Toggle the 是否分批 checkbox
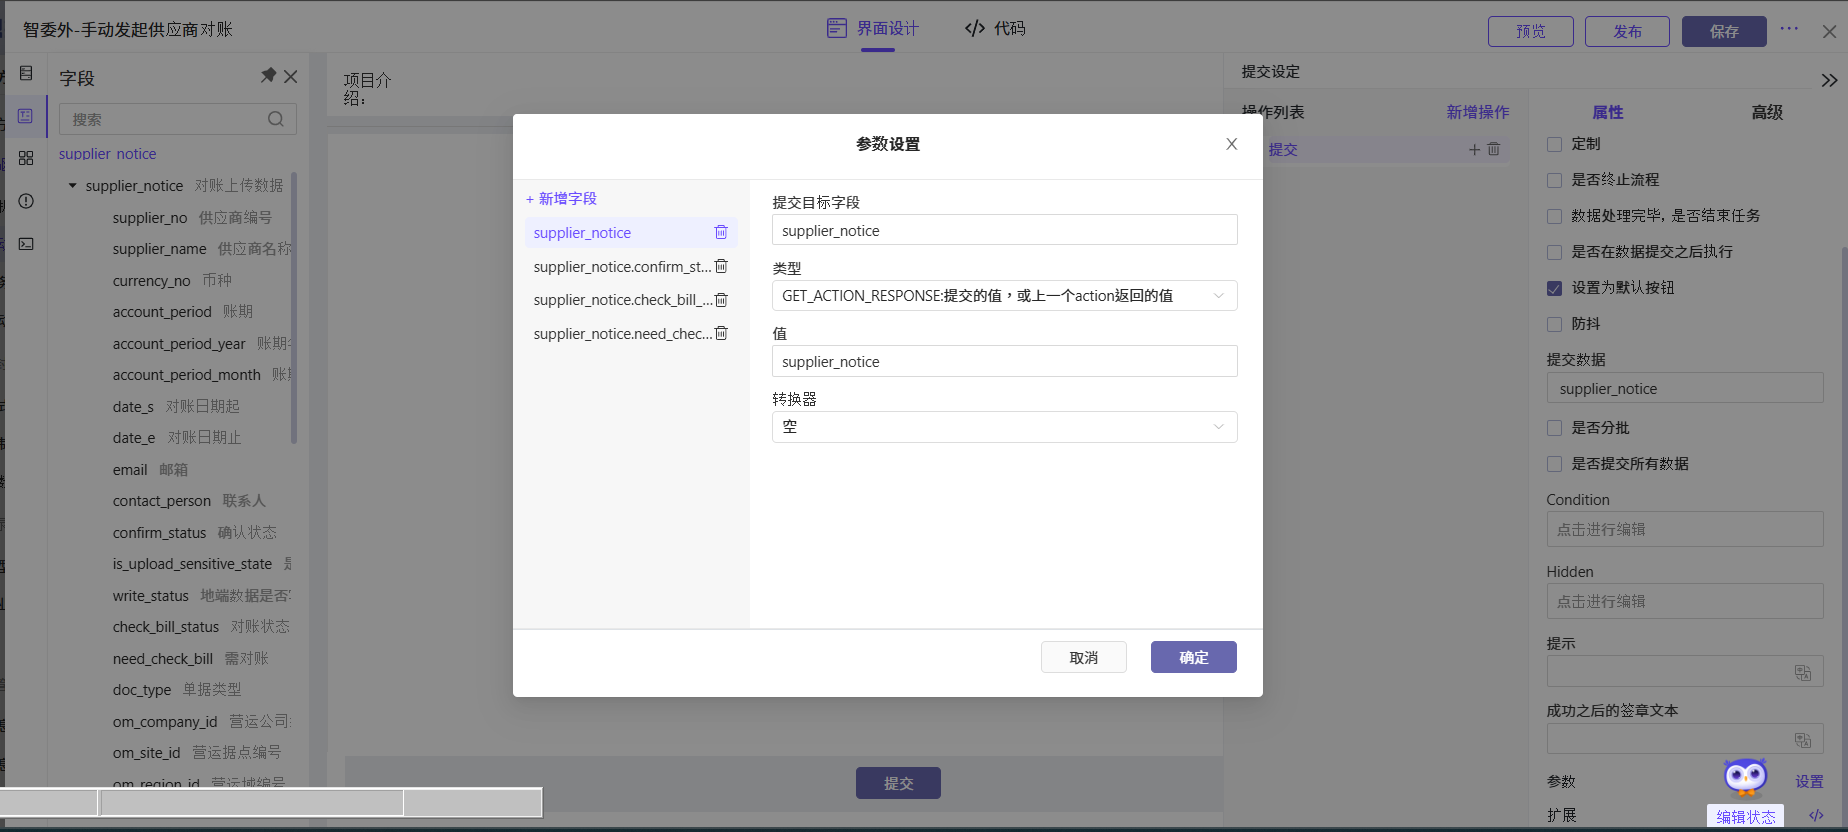1848x832 pixels. click(1554, 428)
